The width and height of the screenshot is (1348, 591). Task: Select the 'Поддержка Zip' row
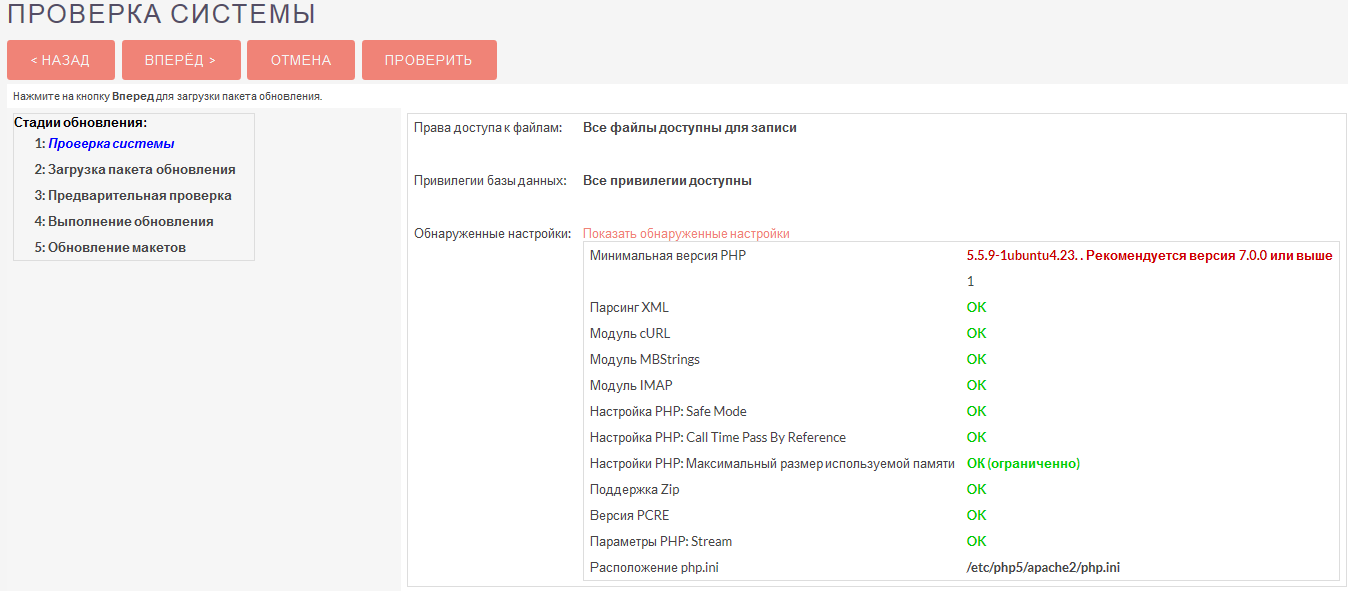pyautogui.click(x=632, y=489)
